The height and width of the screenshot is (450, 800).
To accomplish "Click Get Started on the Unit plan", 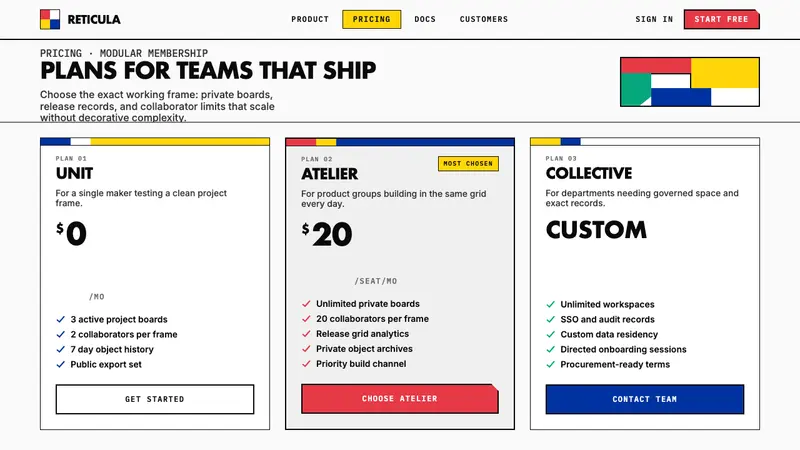I will 155,399.
